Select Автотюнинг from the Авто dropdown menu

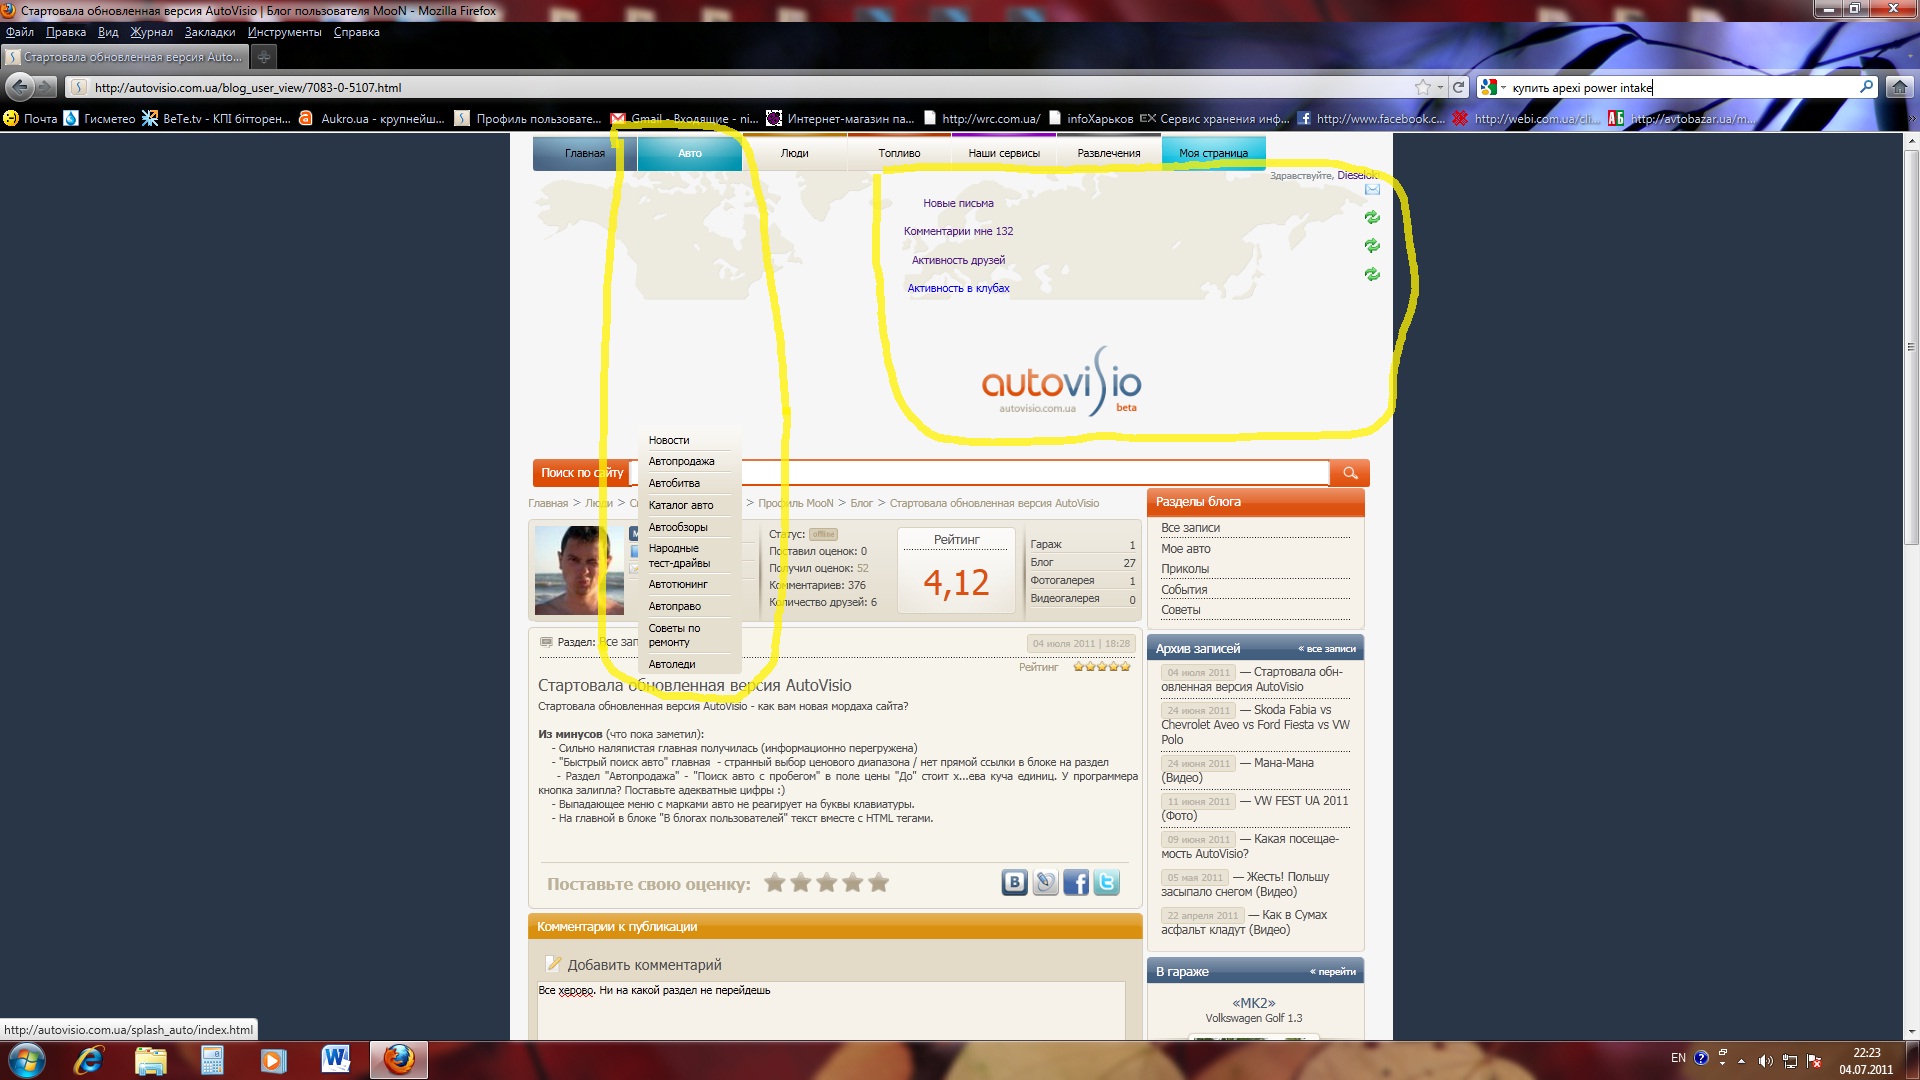(x=677, y=584)
